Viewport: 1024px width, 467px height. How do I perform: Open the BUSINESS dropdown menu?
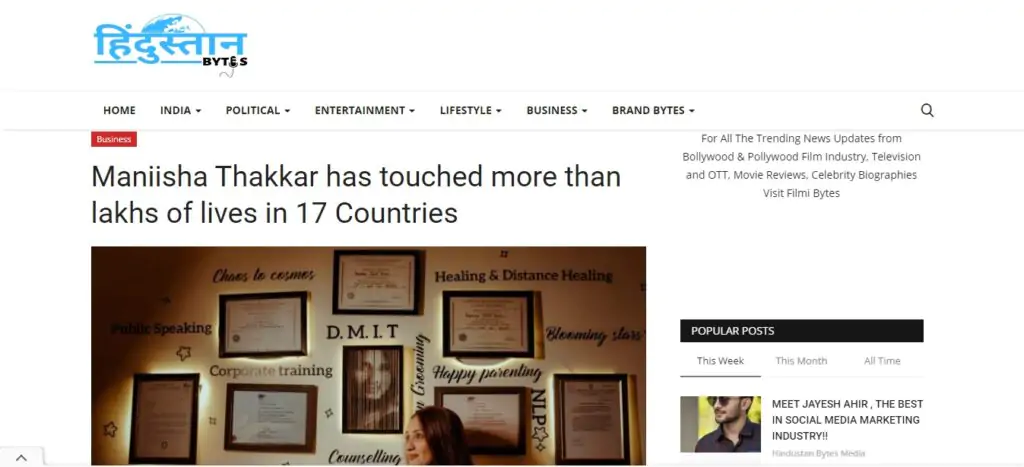556,110
